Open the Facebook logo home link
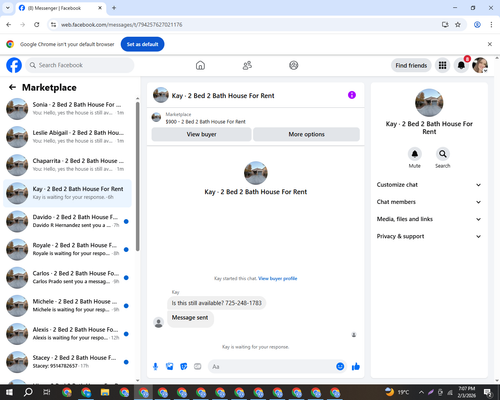The height and width of the screenshot is (400, 500). [x=14, y=65]
